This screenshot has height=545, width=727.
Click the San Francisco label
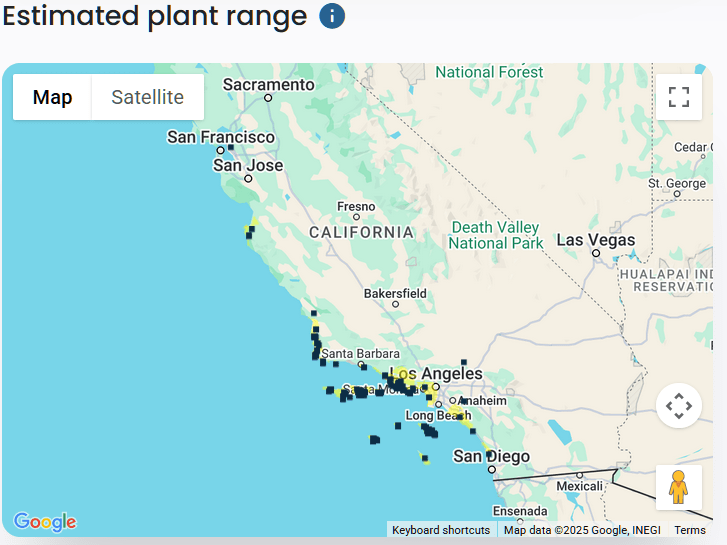221,137
